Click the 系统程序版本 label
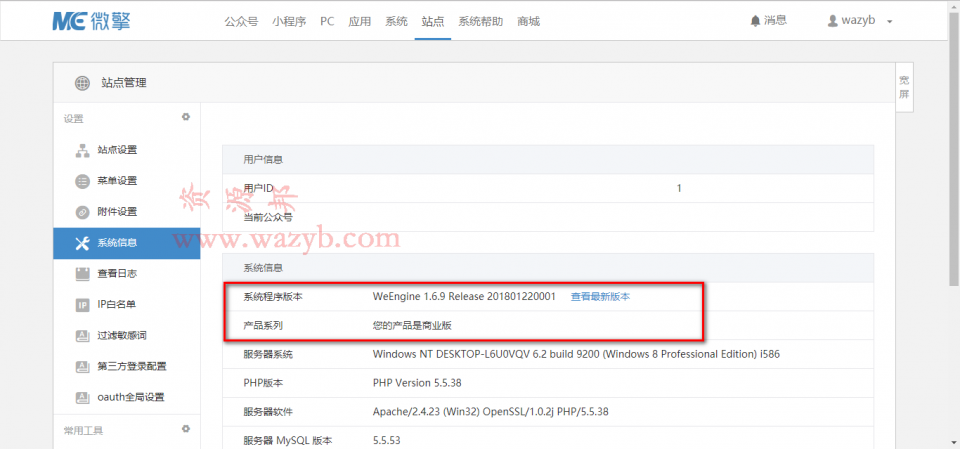The image size is (960, 449). [273, 297]
